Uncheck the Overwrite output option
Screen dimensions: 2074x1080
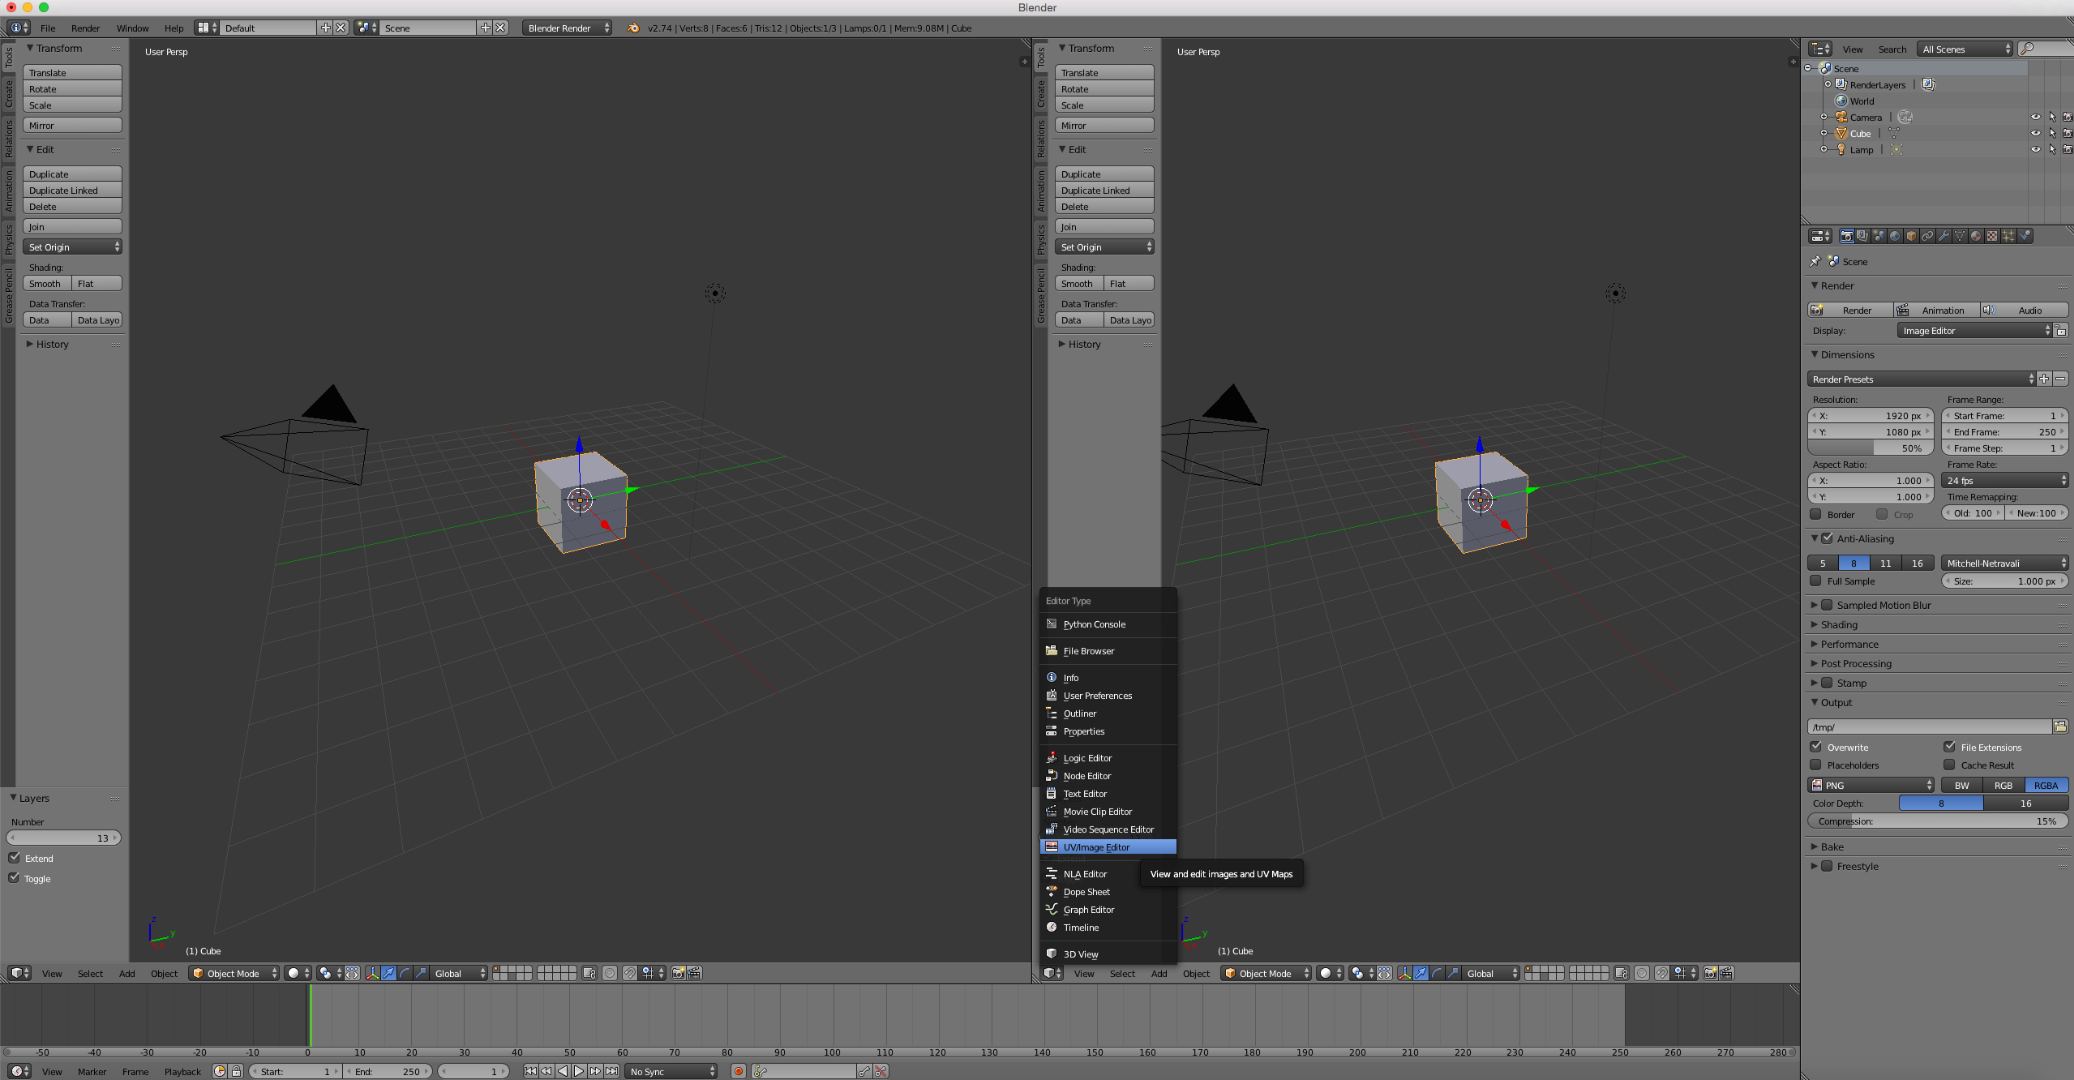1817,747
